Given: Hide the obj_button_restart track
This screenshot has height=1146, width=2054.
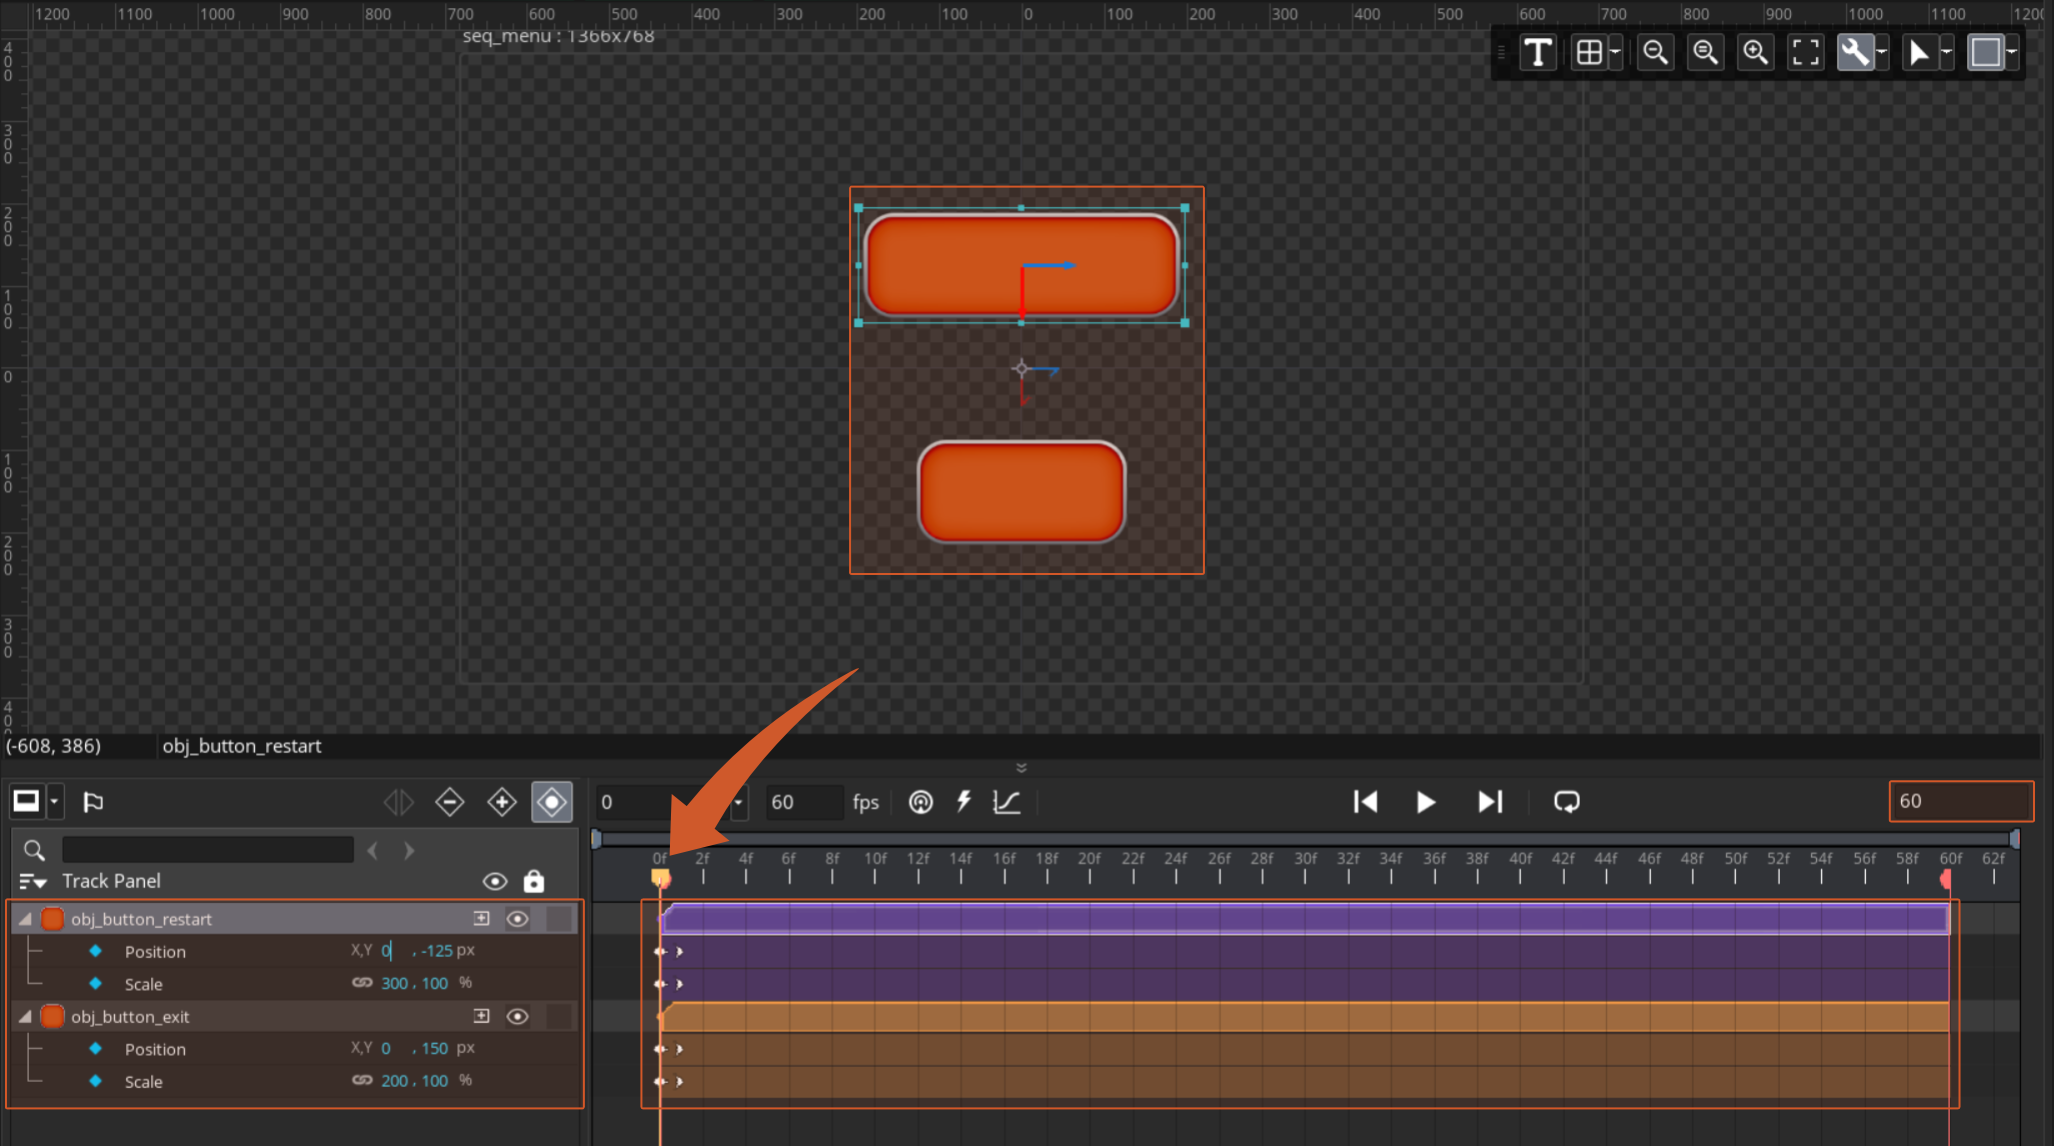Looking at the screenshot, I should [x=517, y=919].
